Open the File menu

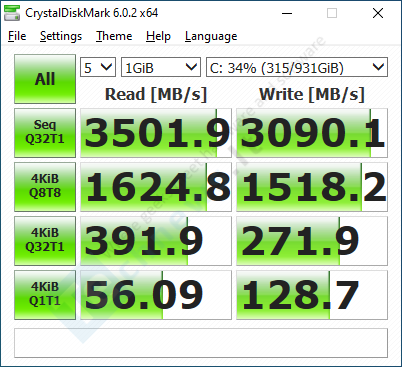[x=17, y=36]
